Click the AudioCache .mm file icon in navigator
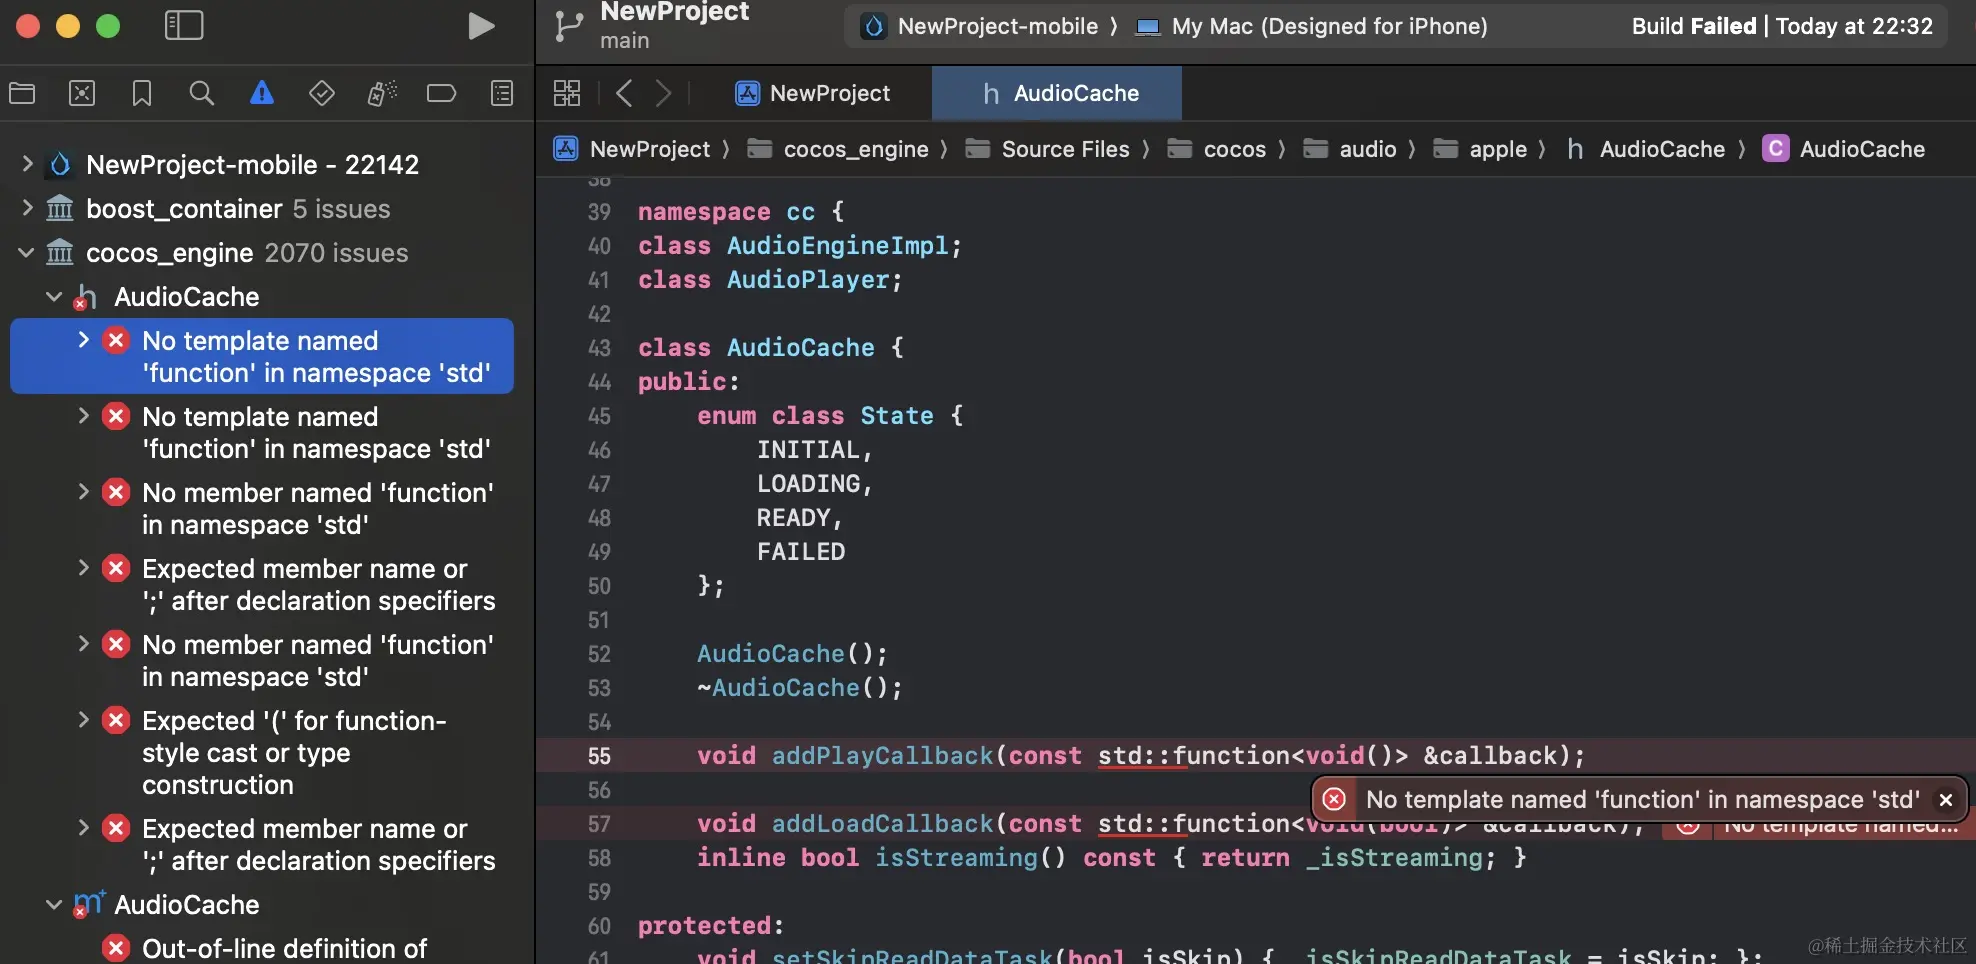Screen dimensions: 1976x964 click(x=88, y=904)
